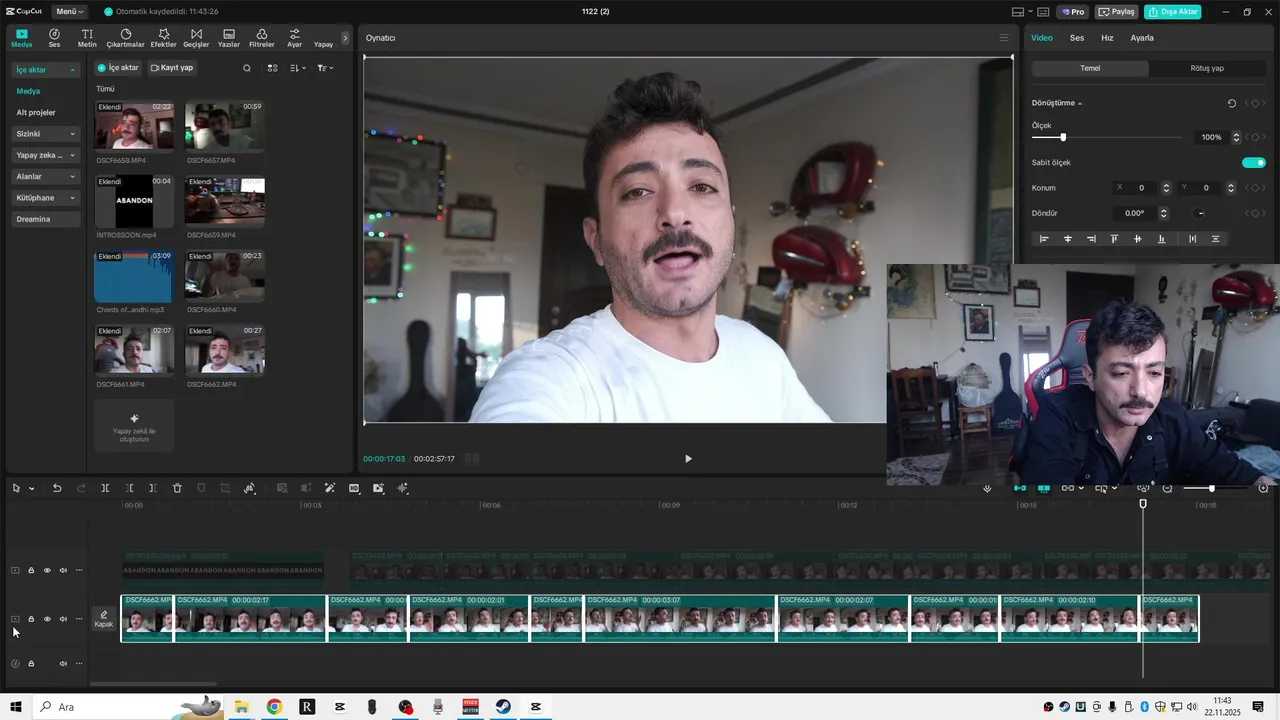Click the Dışa Aktar export button
This screenshot has width=1280, height=720.
click(x=1173, y=12)
